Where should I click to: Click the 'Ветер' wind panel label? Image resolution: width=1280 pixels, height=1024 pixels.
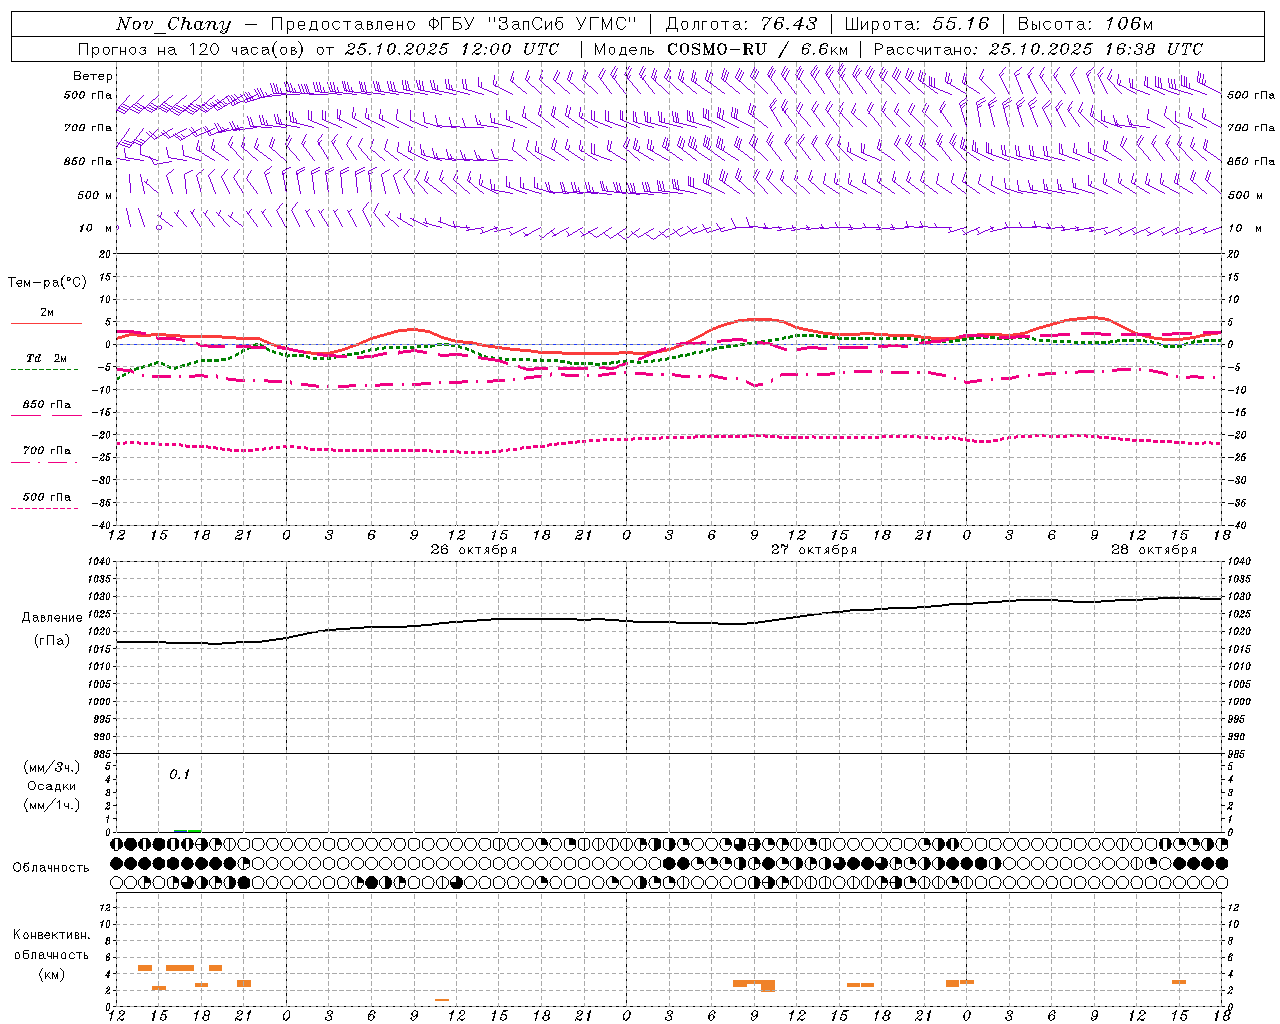tap(93, 76)
